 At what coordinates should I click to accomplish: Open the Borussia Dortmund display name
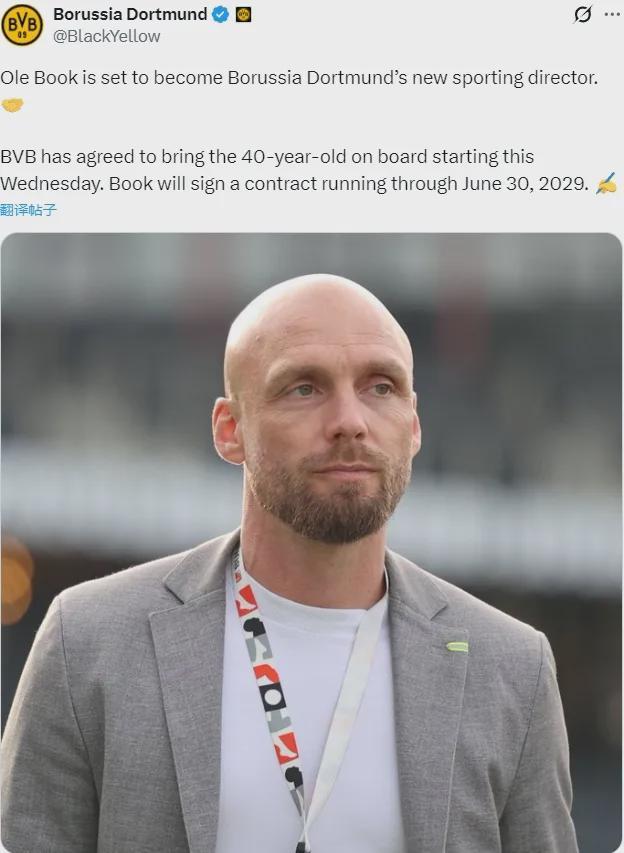coord(130,14)
